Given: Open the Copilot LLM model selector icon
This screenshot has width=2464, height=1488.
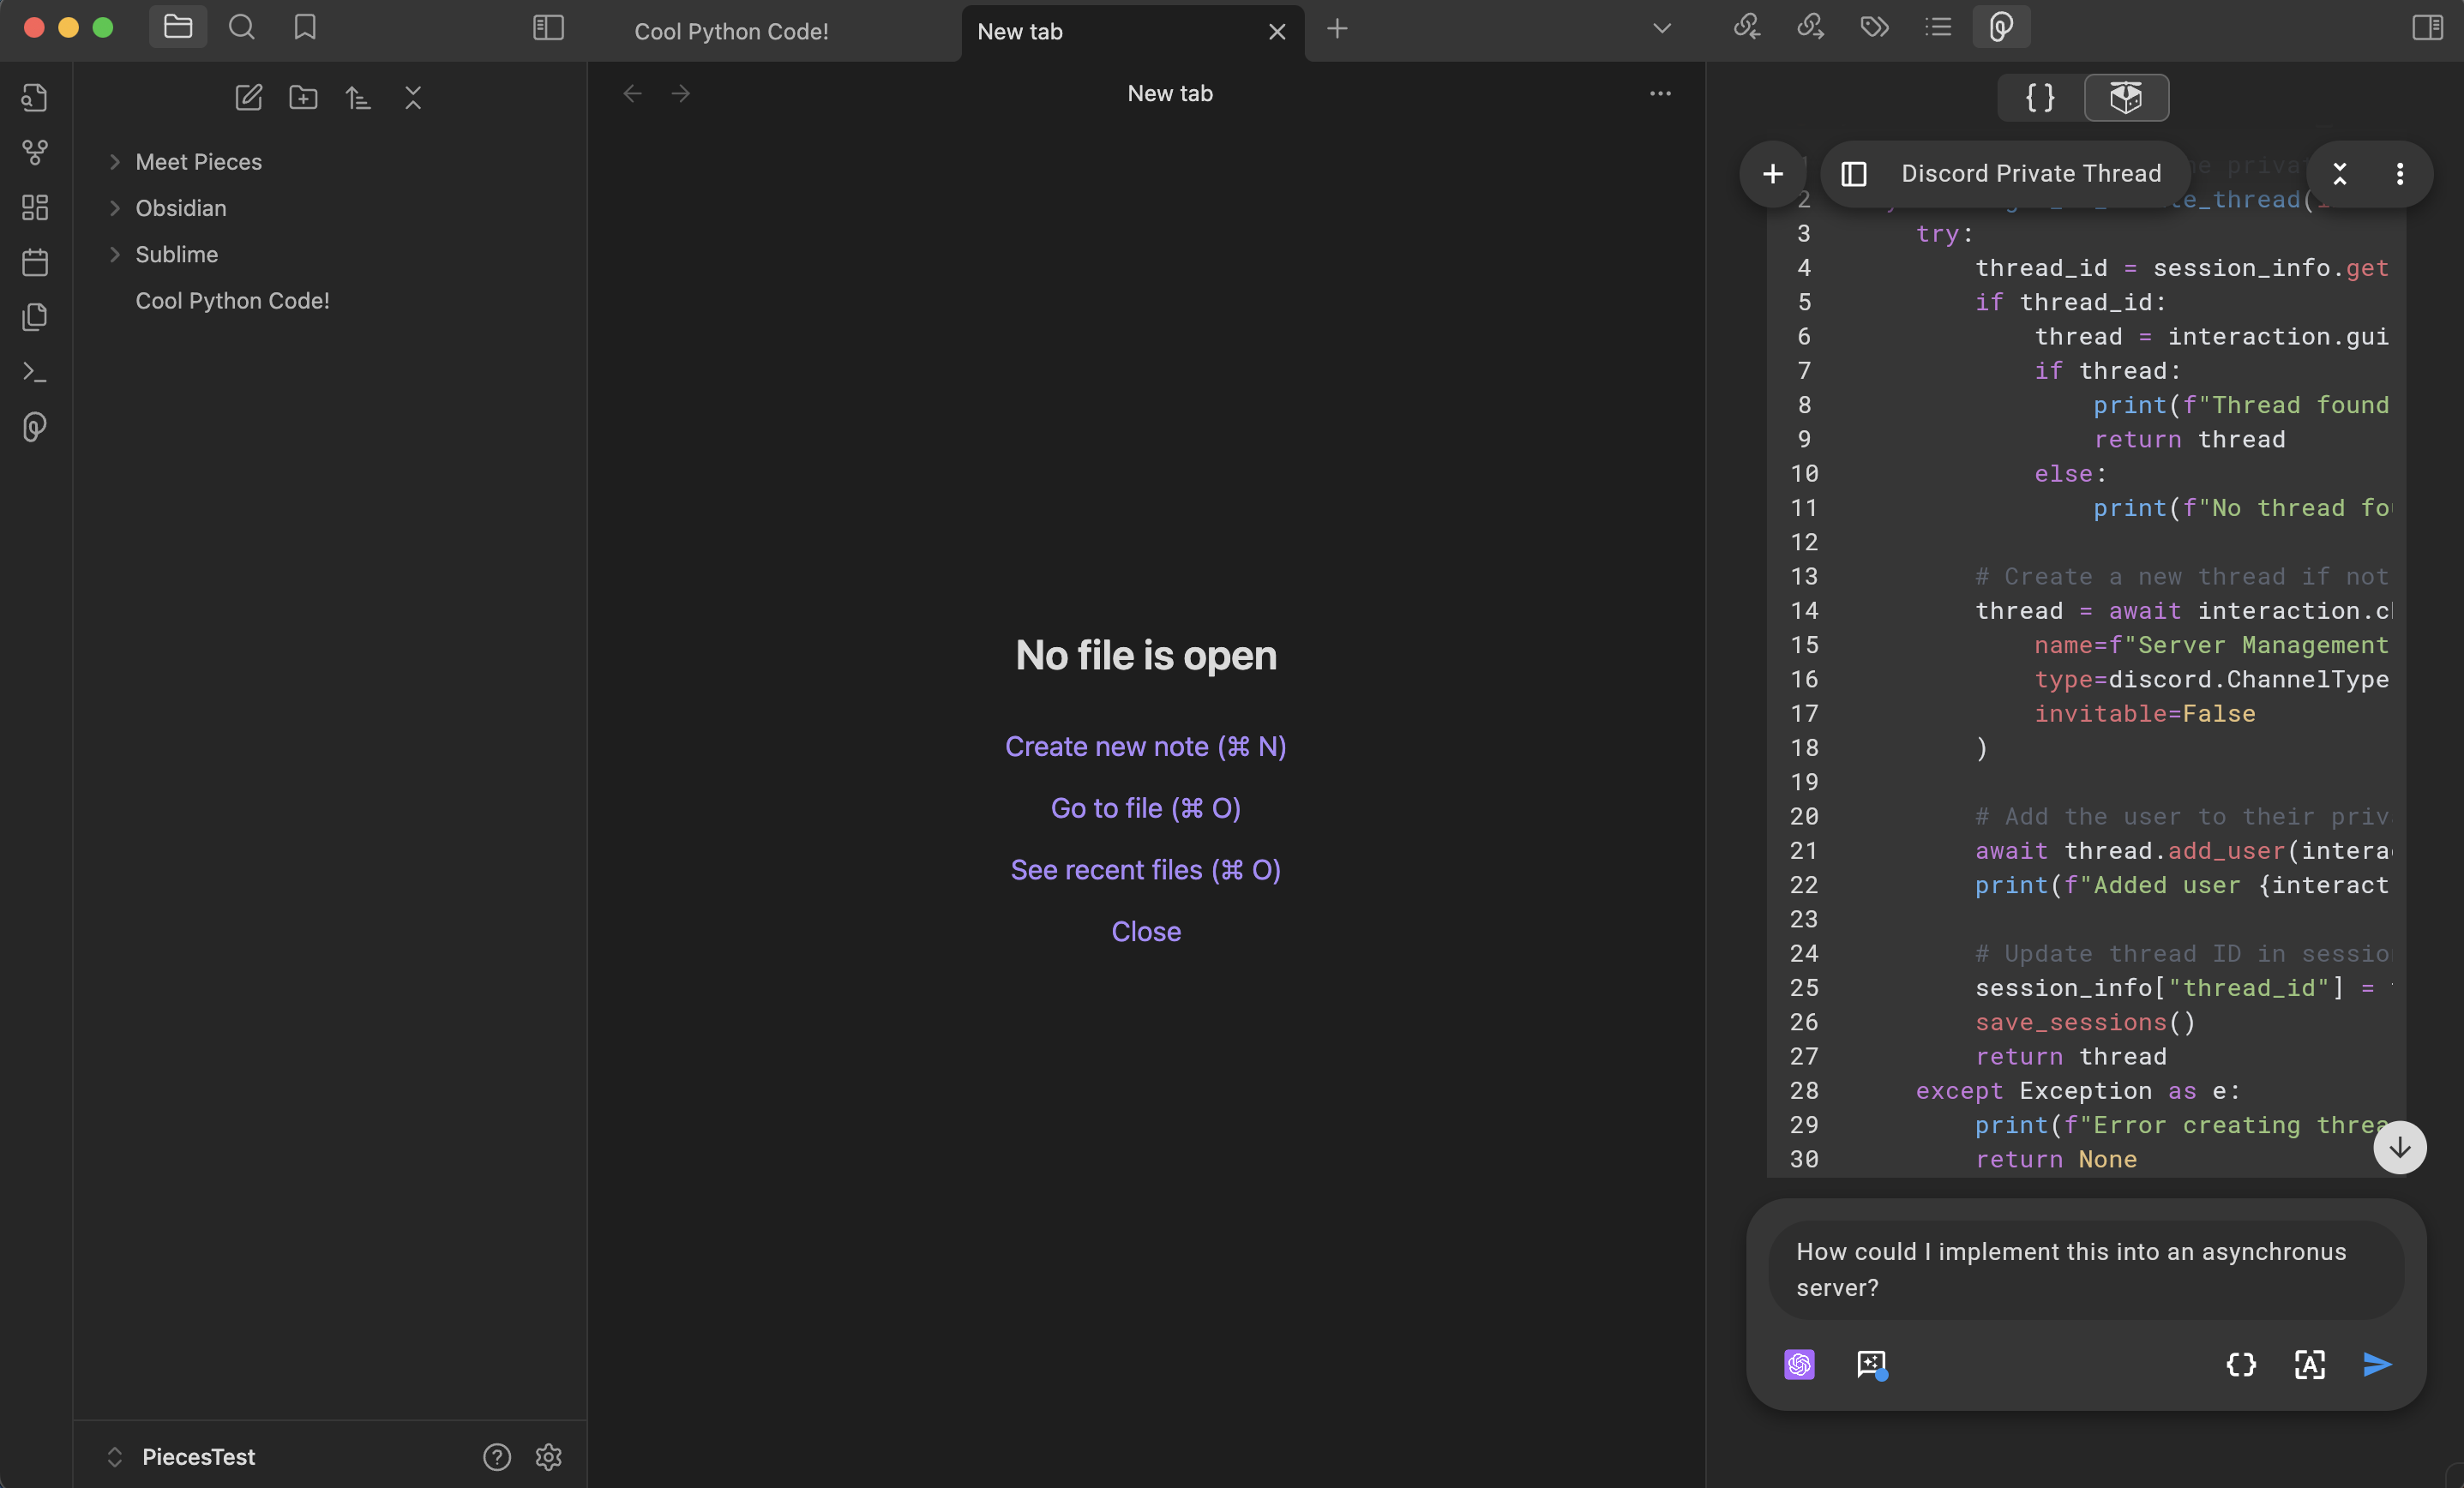Looking at the screenshot, I should coord(1799,1364).
